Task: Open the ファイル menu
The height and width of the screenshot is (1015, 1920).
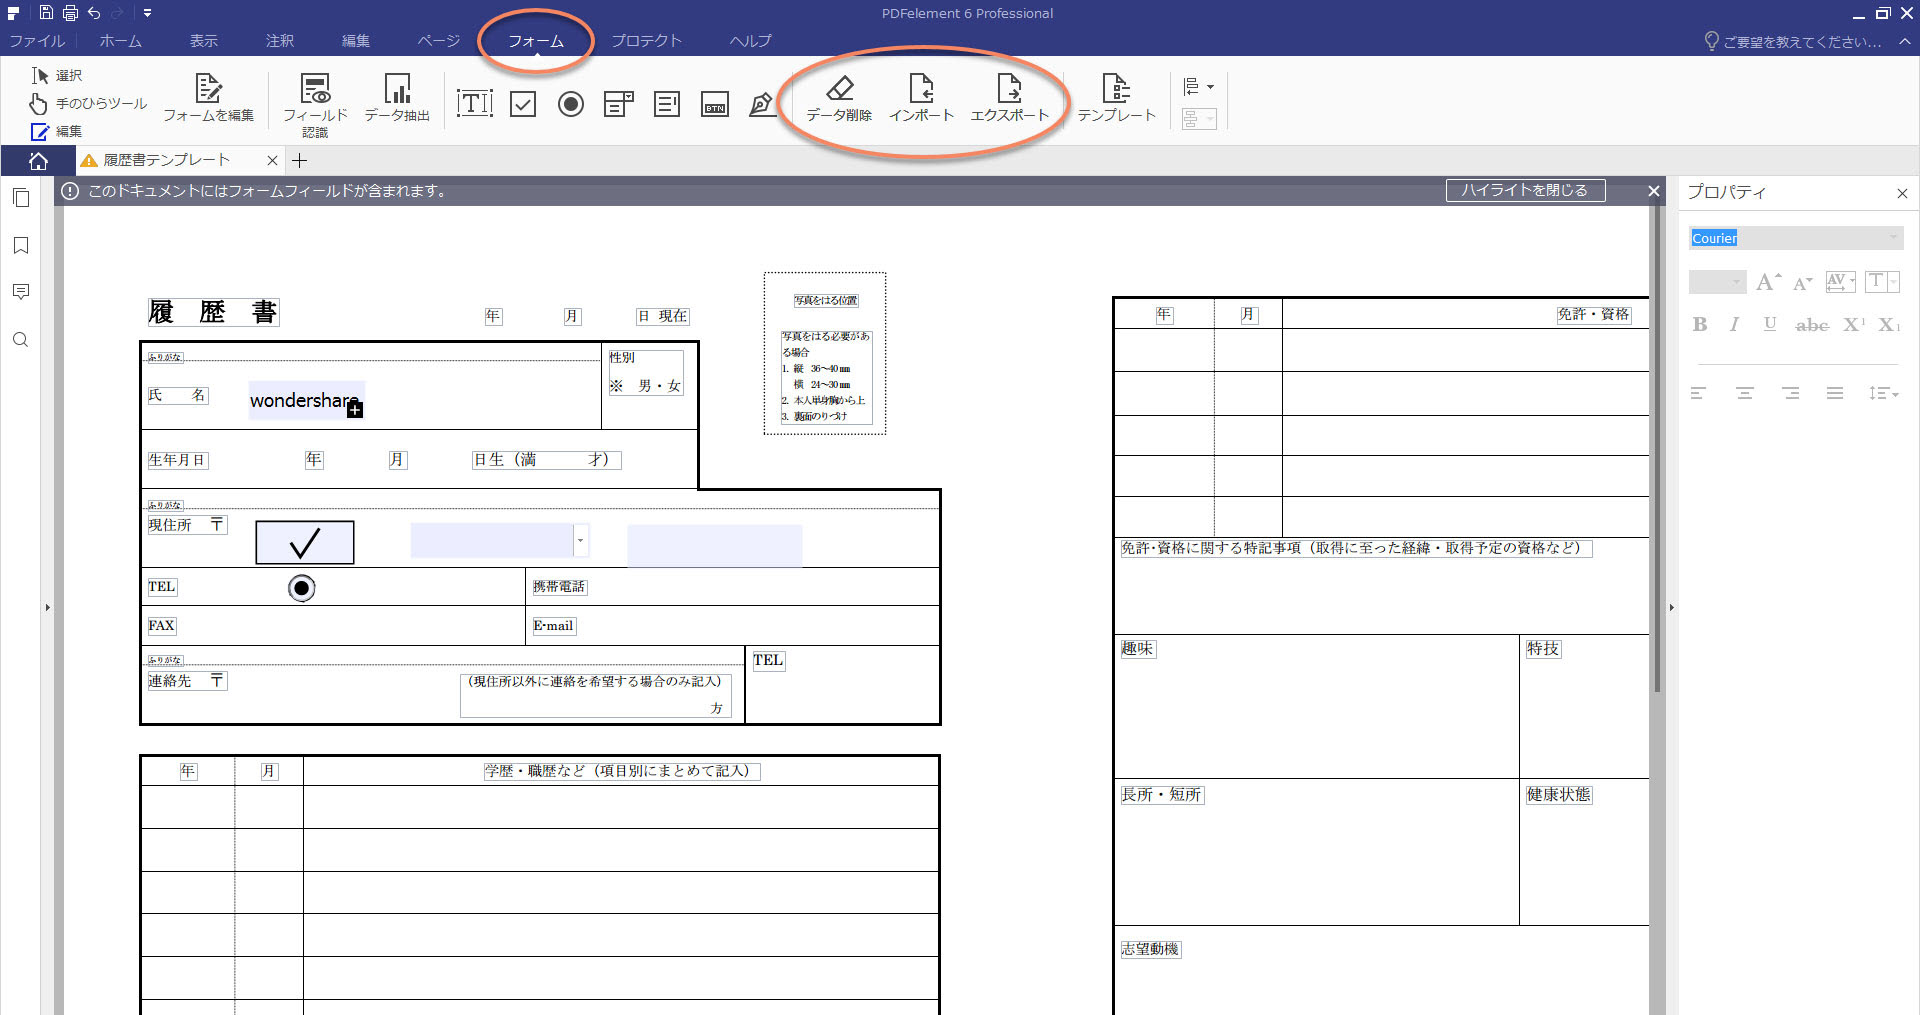Action: click(x=37, y=41)
